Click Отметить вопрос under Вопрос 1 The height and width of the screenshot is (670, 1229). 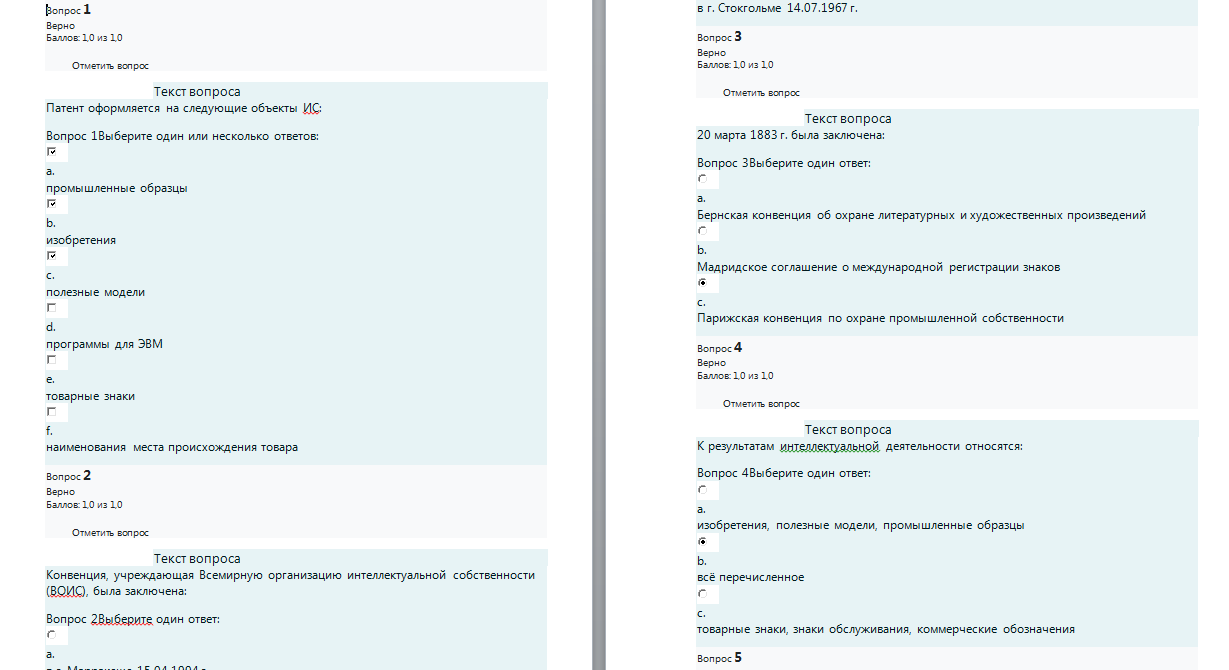point(110,65)
